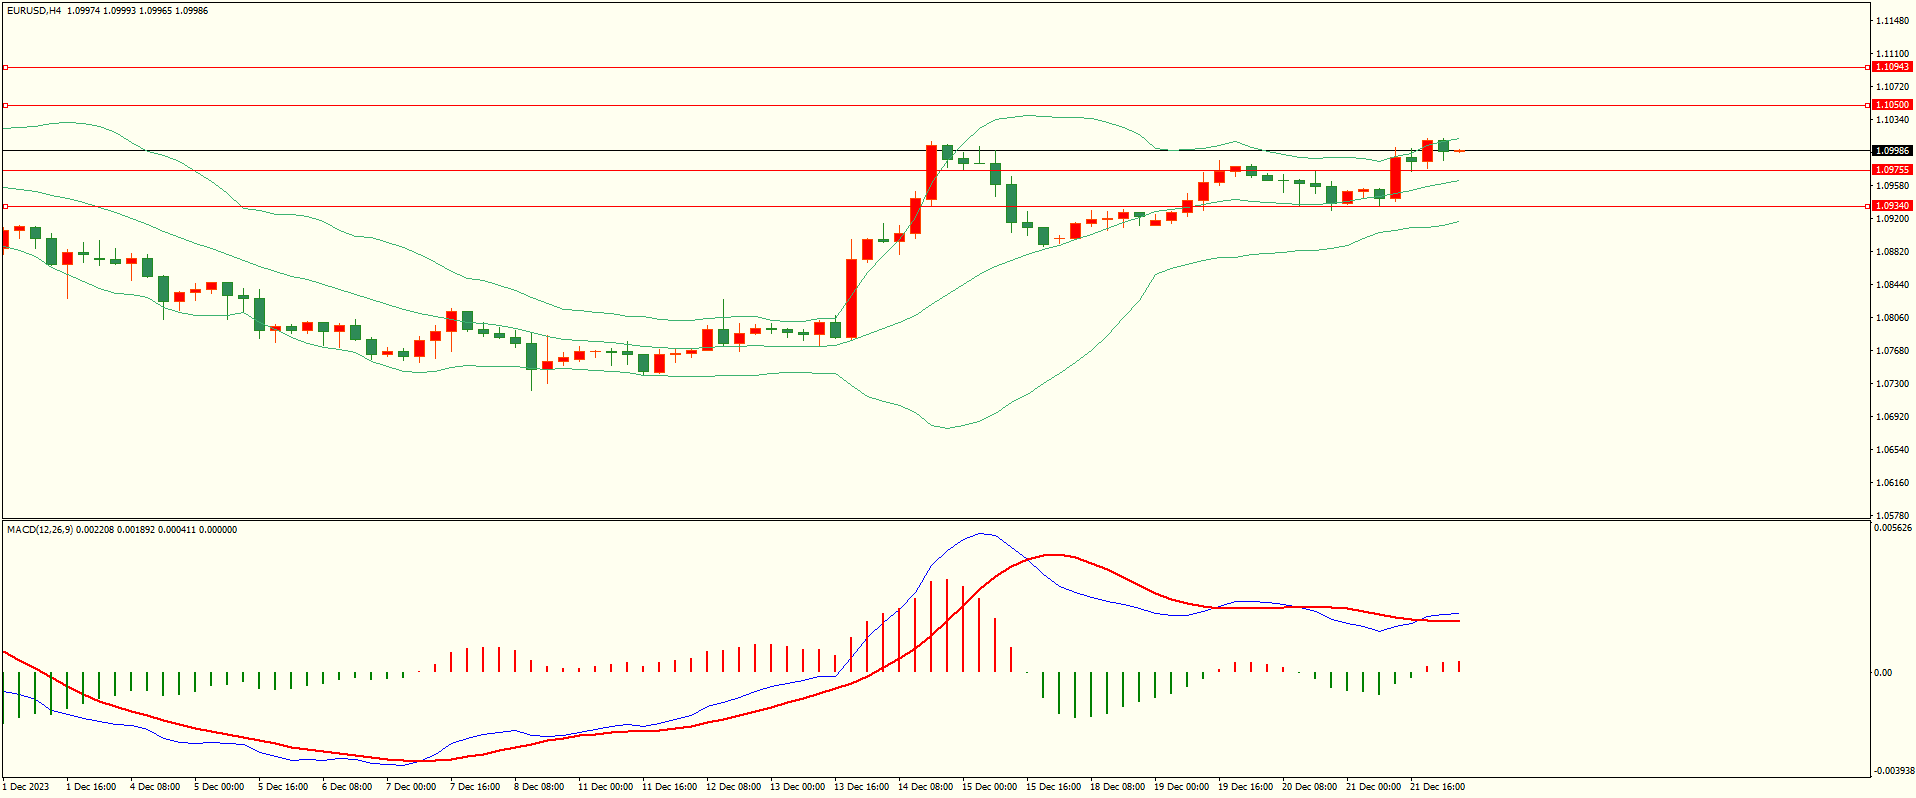1916x798 pixels.
Task: Click the 1.06920 value on the price scale
Action: coord(1893,417)
